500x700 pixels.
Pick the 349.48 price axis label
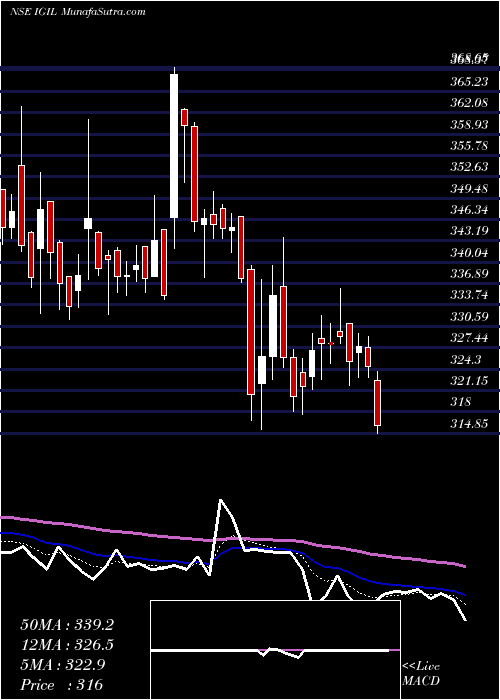[469, 188]
